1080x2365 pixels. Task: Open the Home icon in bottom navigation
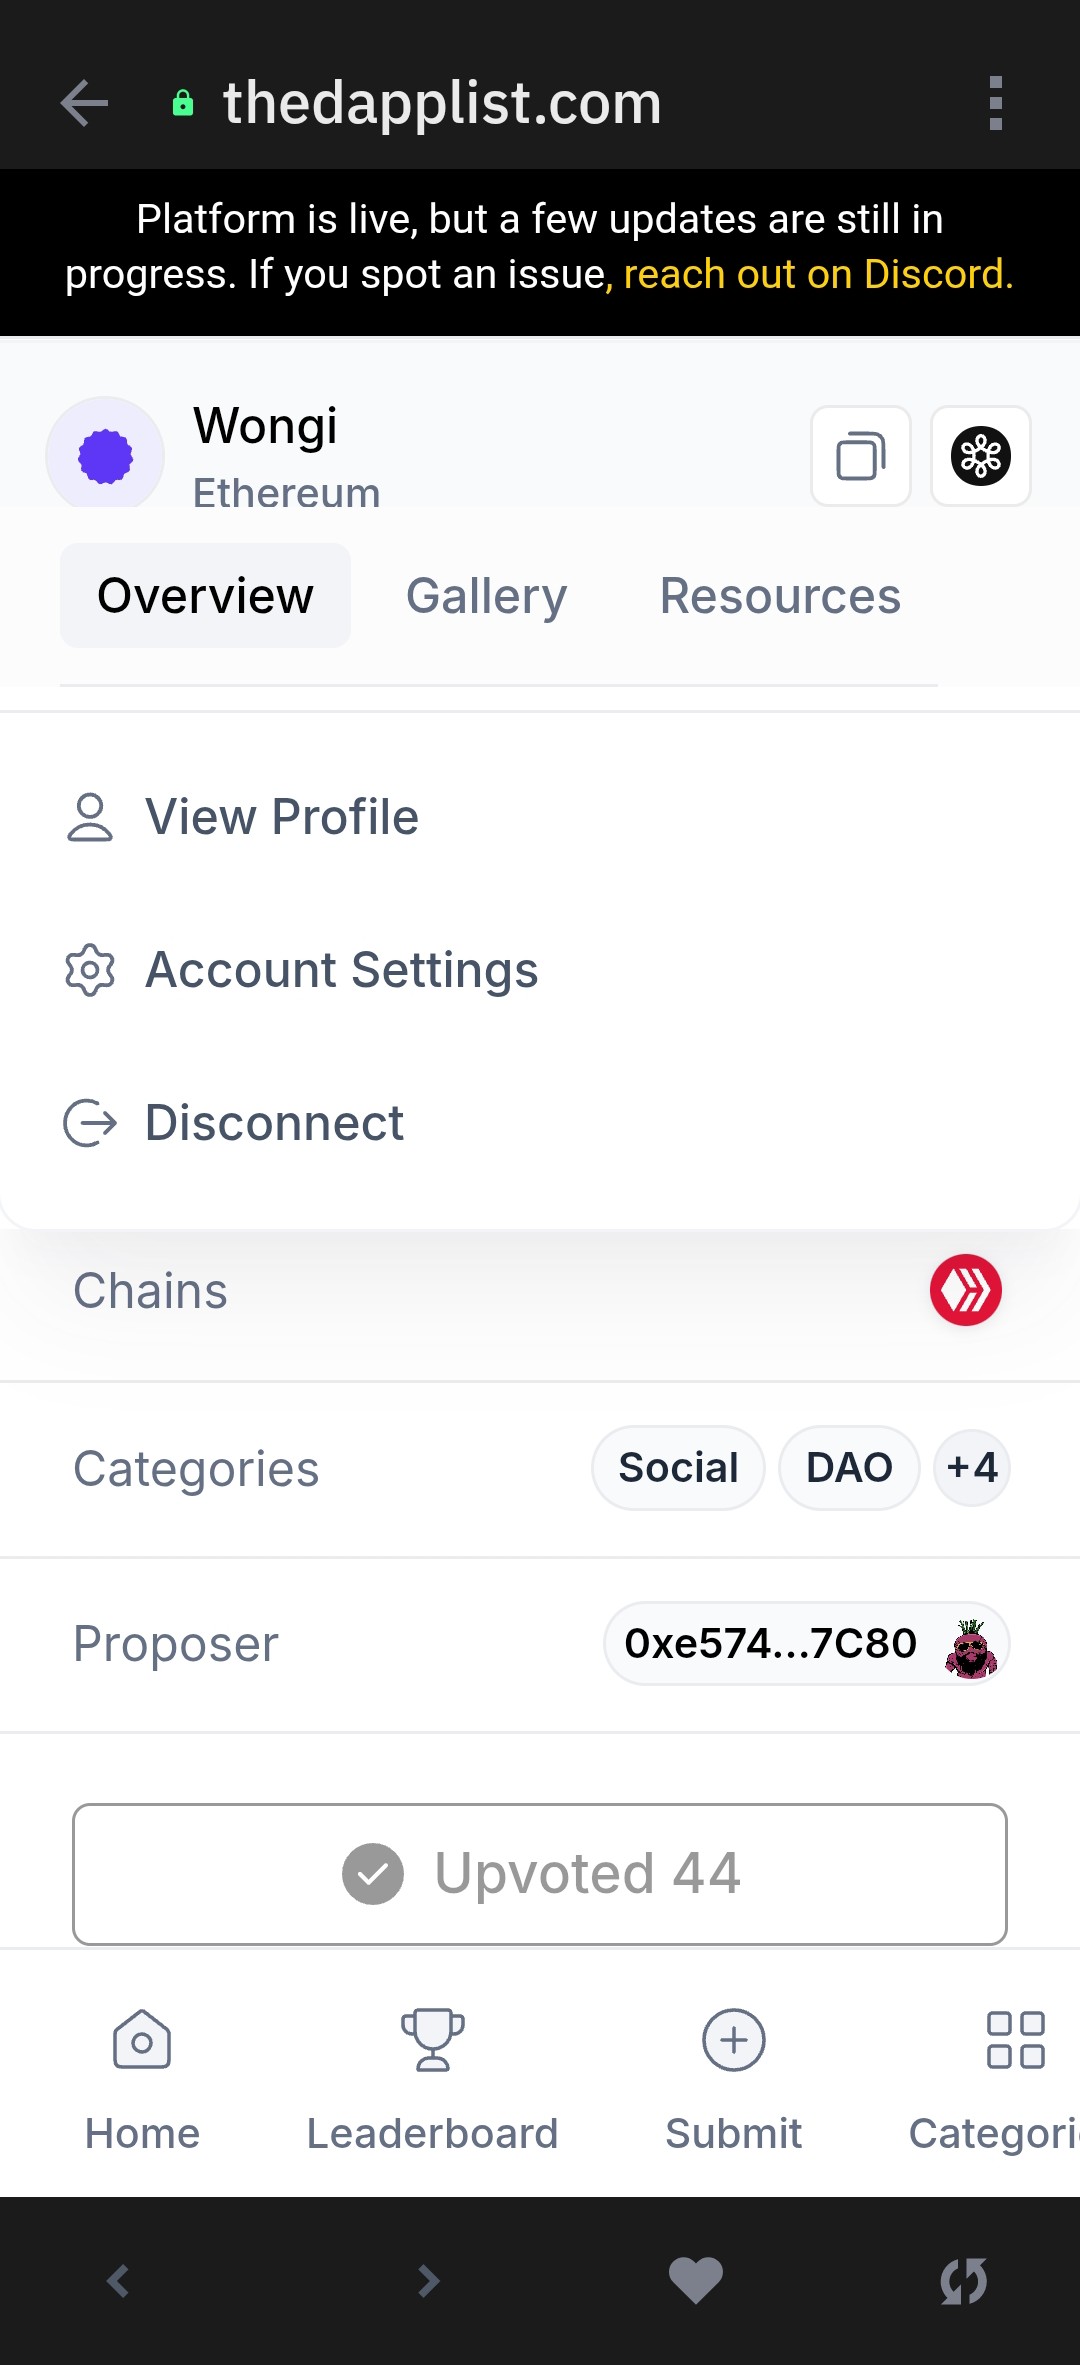(x=142, y=2040)
